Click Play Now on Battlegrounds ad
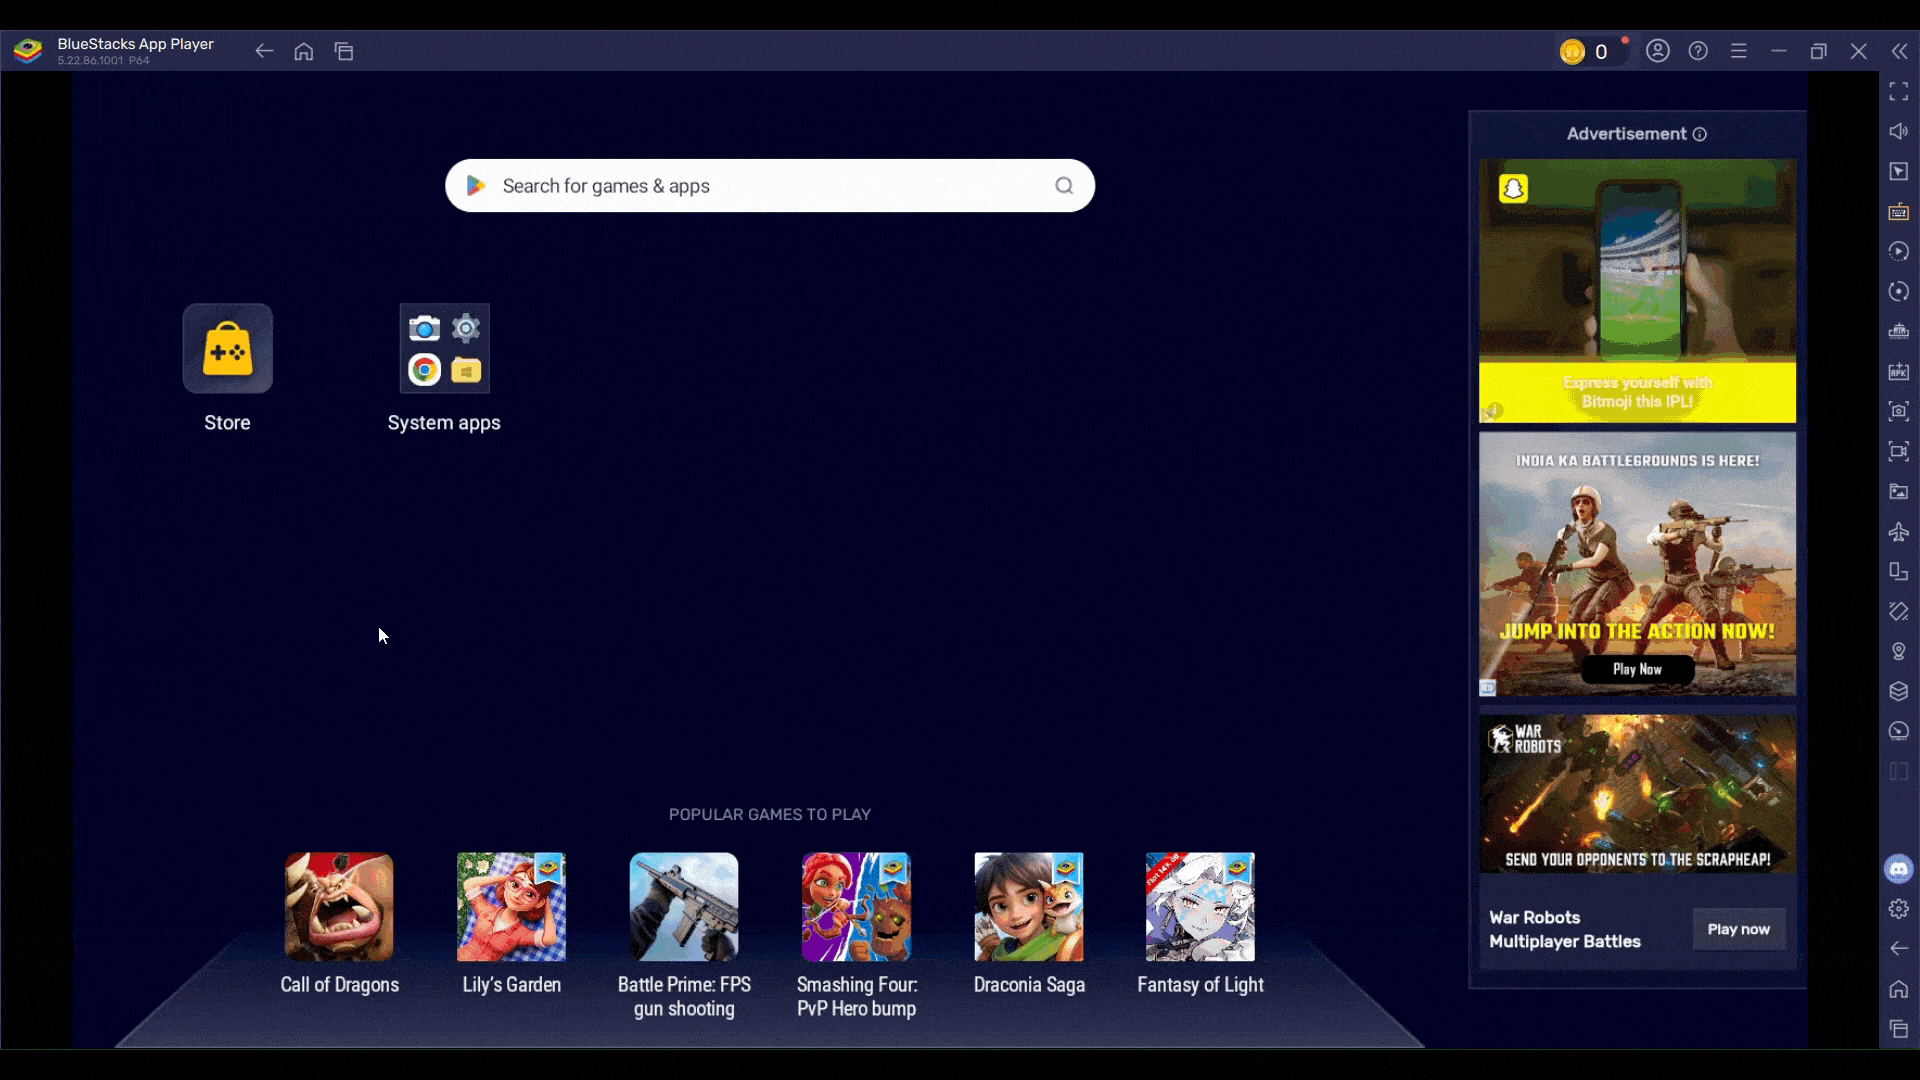The image size is (1920, 1080). pos(1637,670)
